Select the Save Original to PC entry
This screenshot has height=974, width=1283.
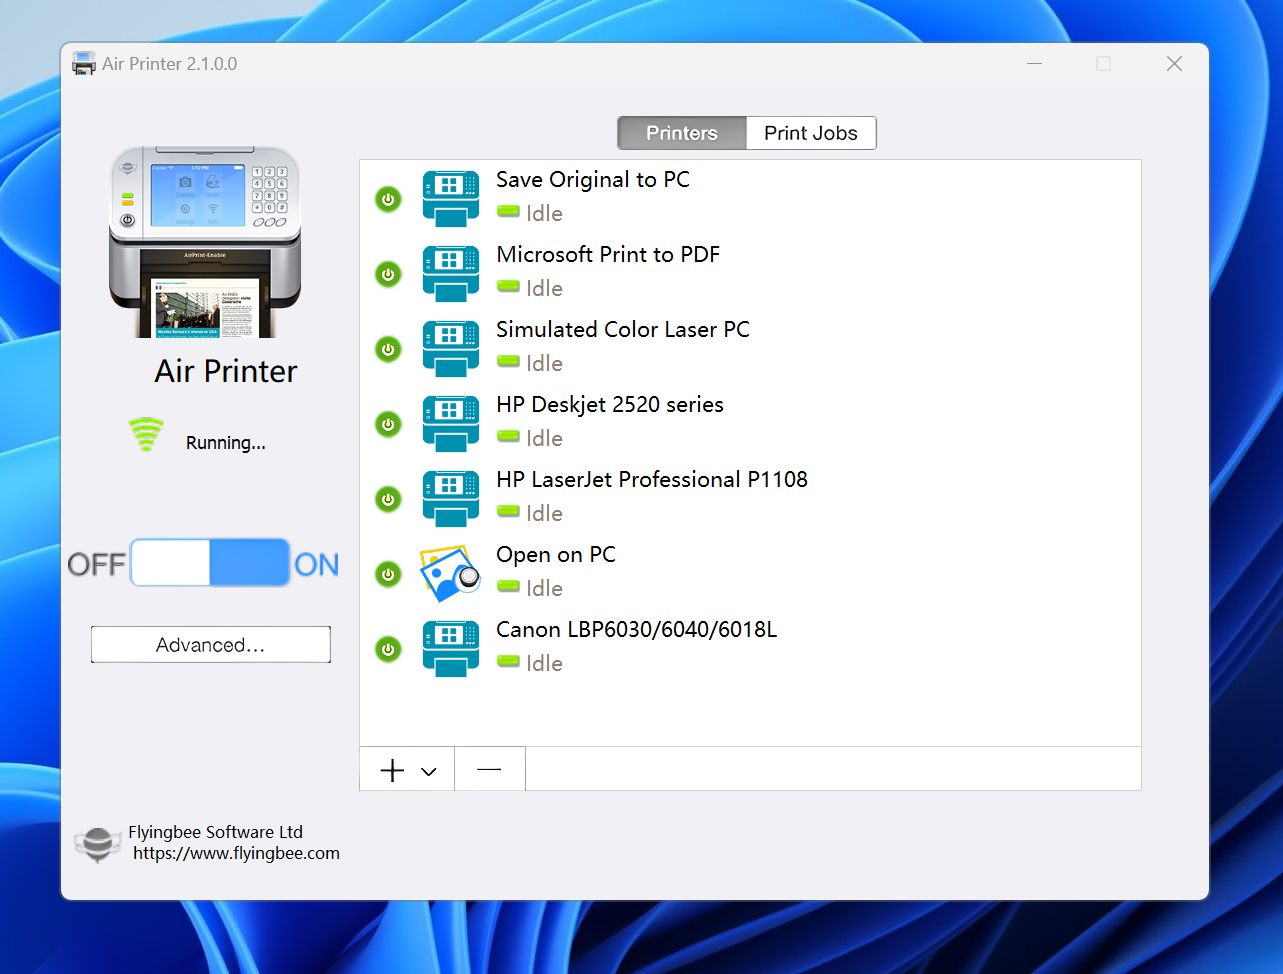click(750, 199)
